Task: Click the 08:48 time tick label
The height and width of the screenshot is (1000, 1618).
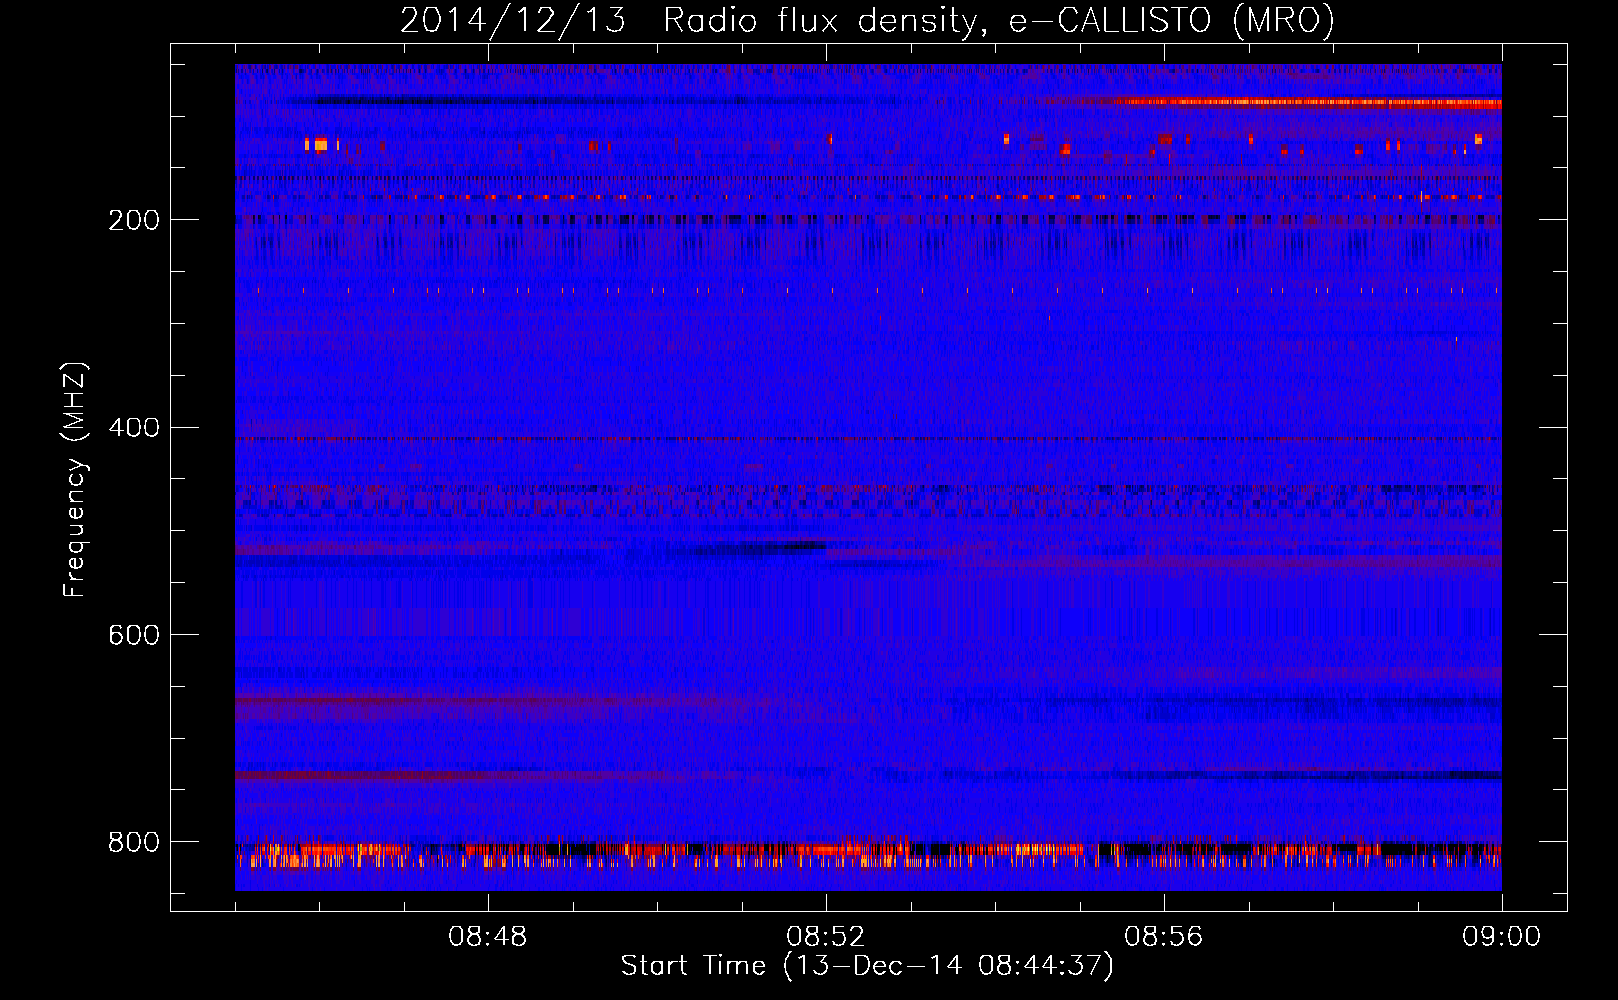Action: point(488,937)
